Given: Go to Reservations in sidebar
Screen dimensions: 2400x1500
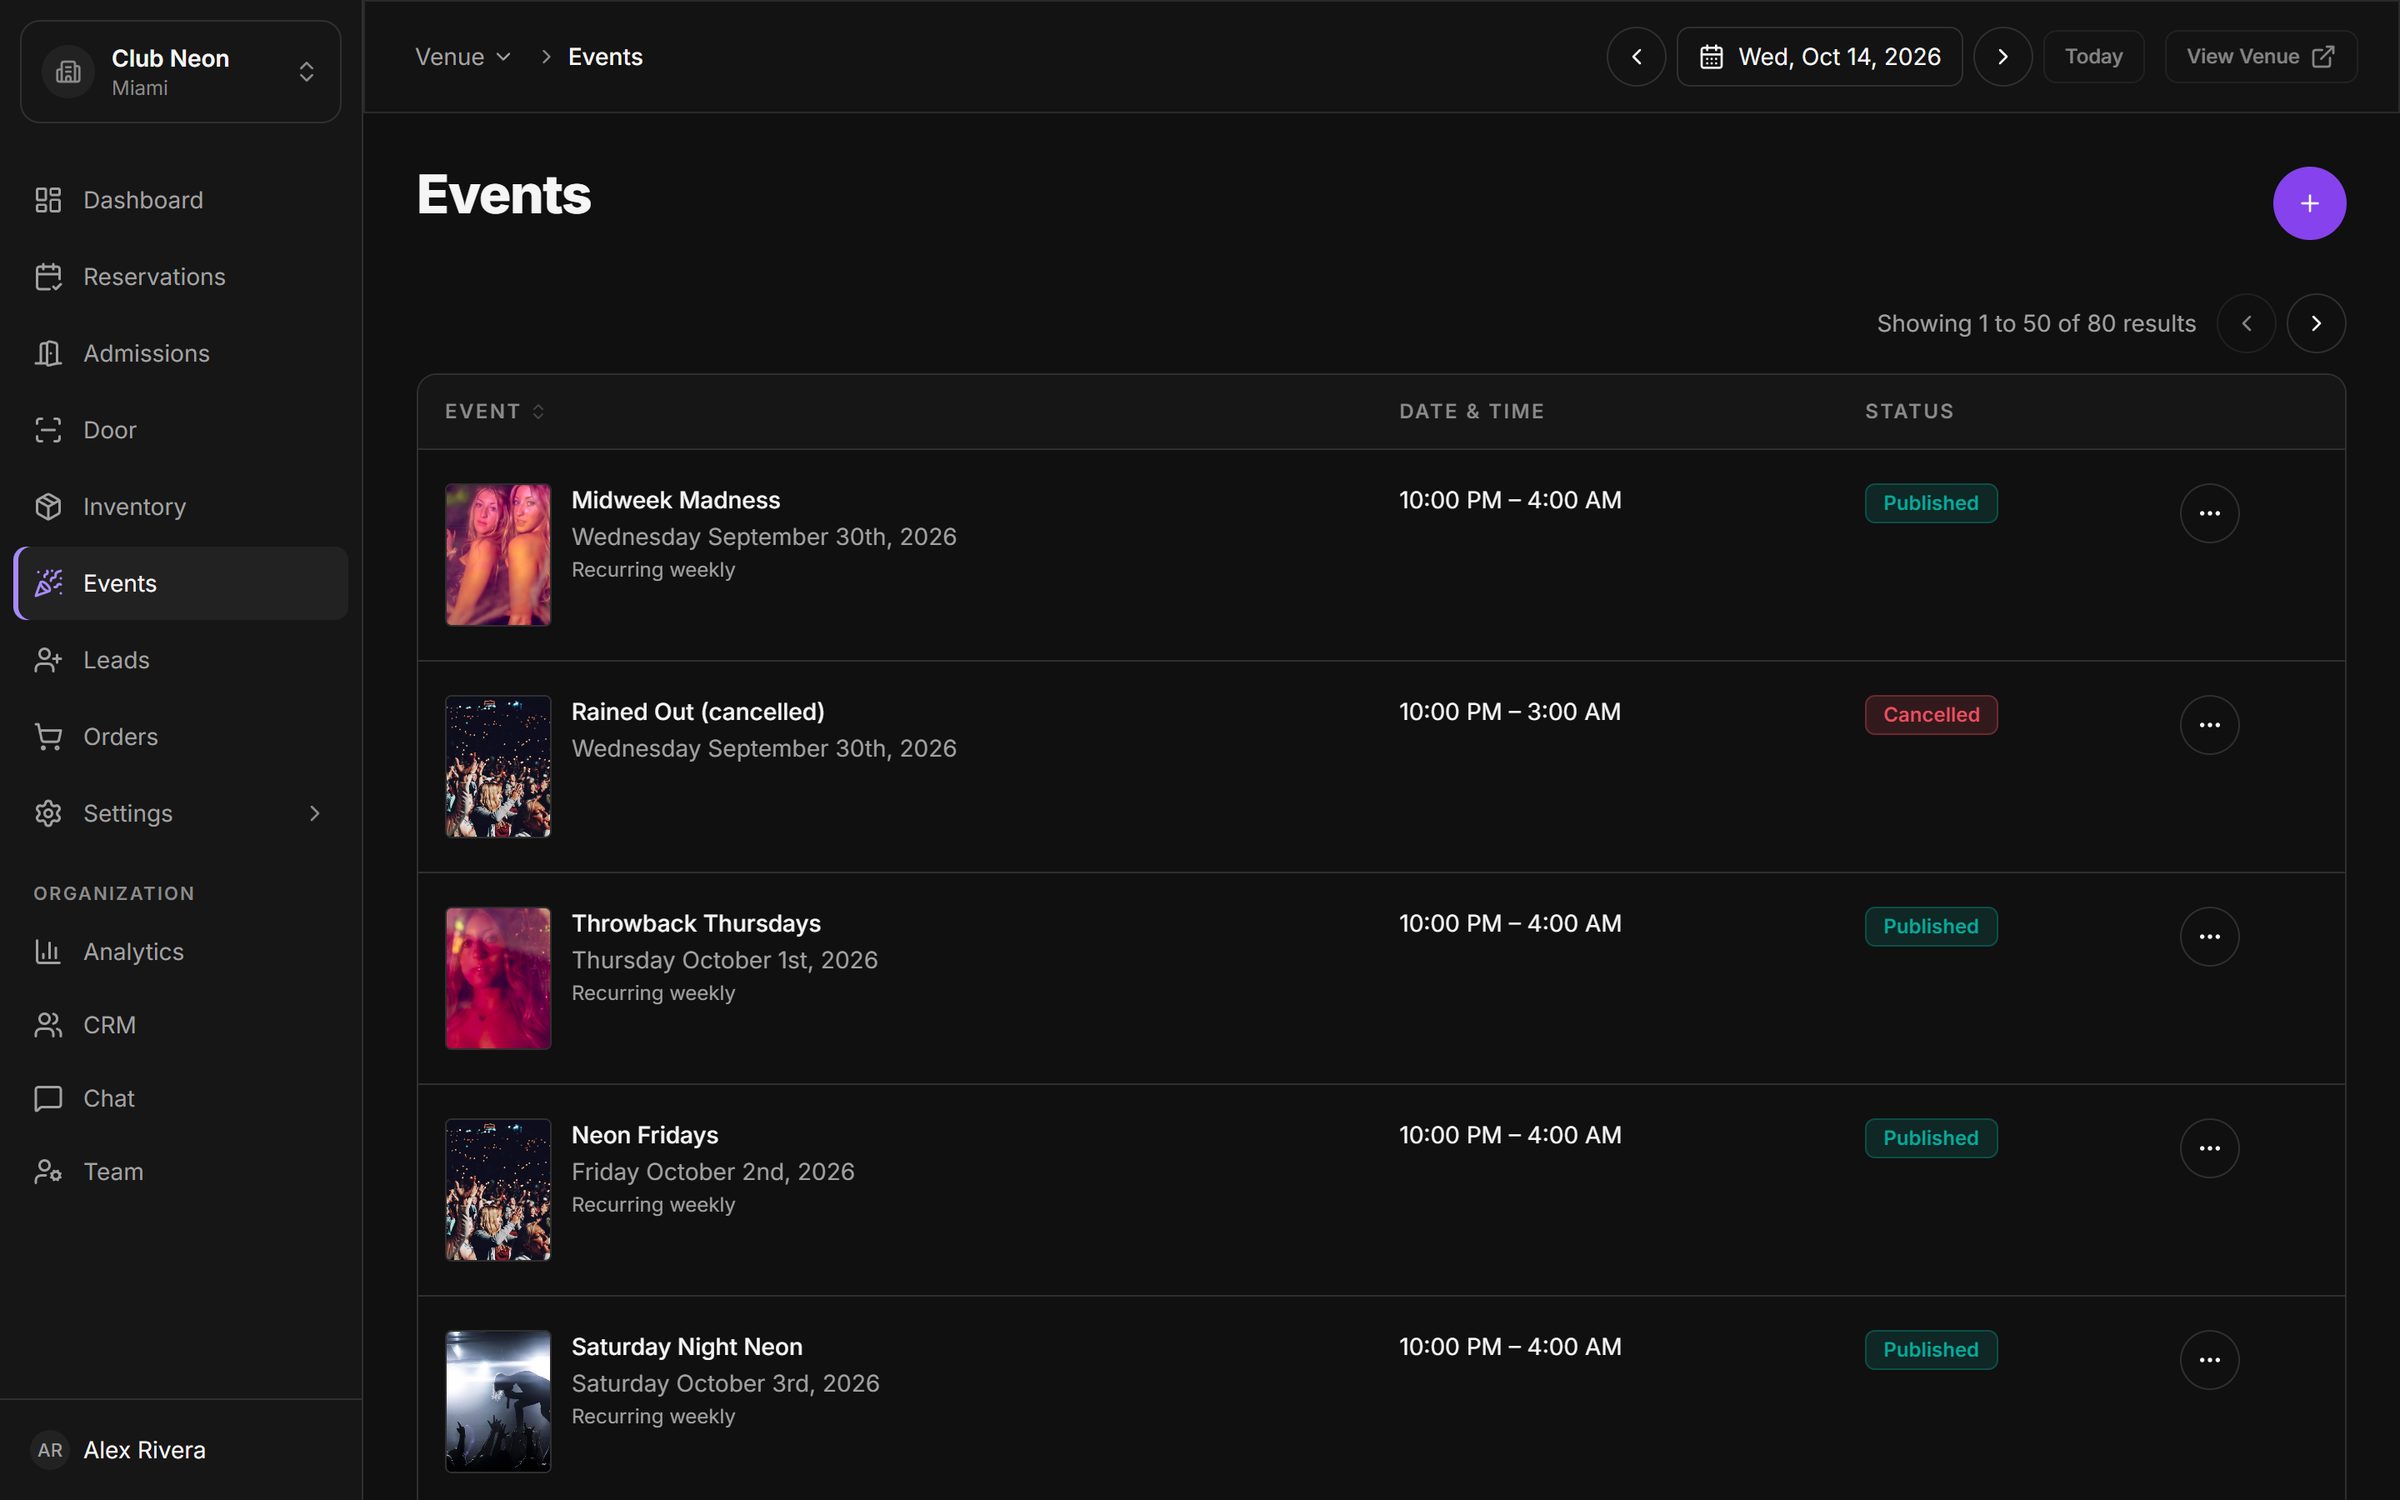Looking at the screenshot, I should tap(180, 277).
